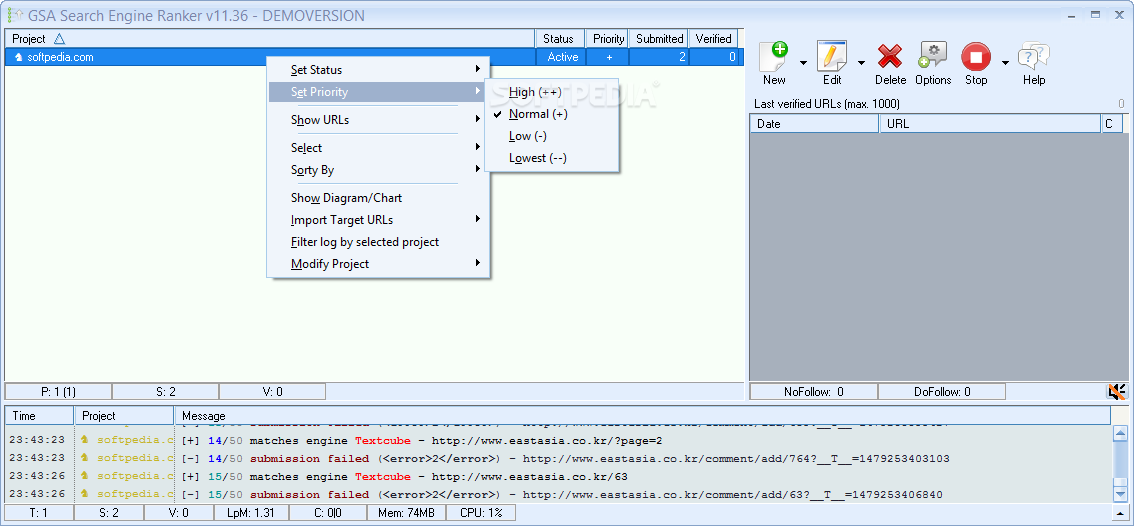The height and width of the screenshot is (526, 1134).
Task: Click the Active status cell
Action: pos(562,57)
